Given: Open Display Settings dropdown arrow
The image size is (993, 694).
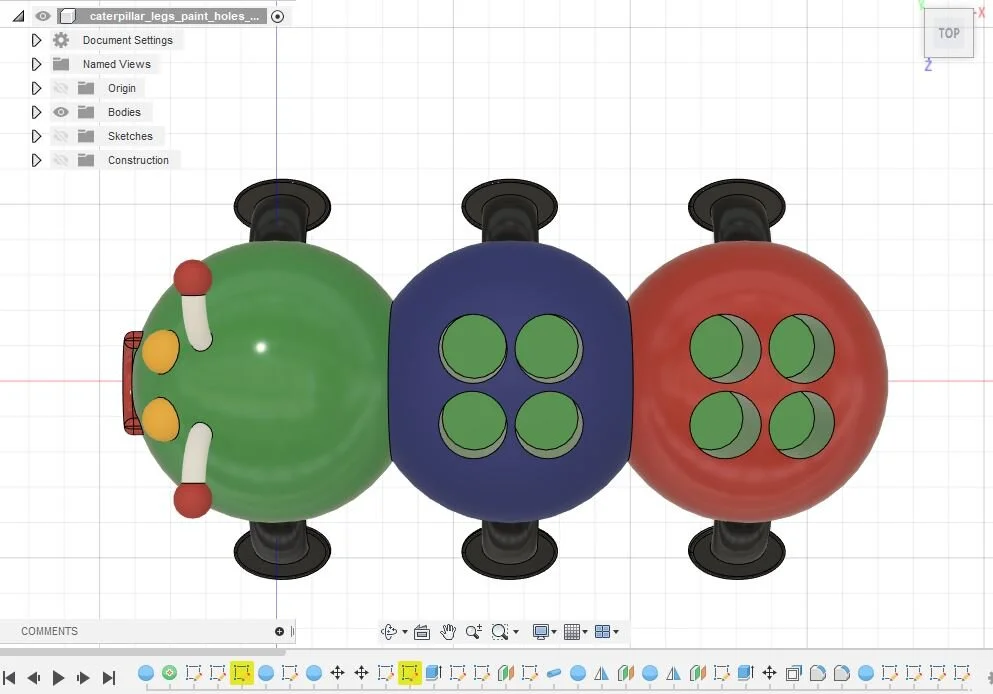Looking at the screenshot, I should tap(554, 632).
